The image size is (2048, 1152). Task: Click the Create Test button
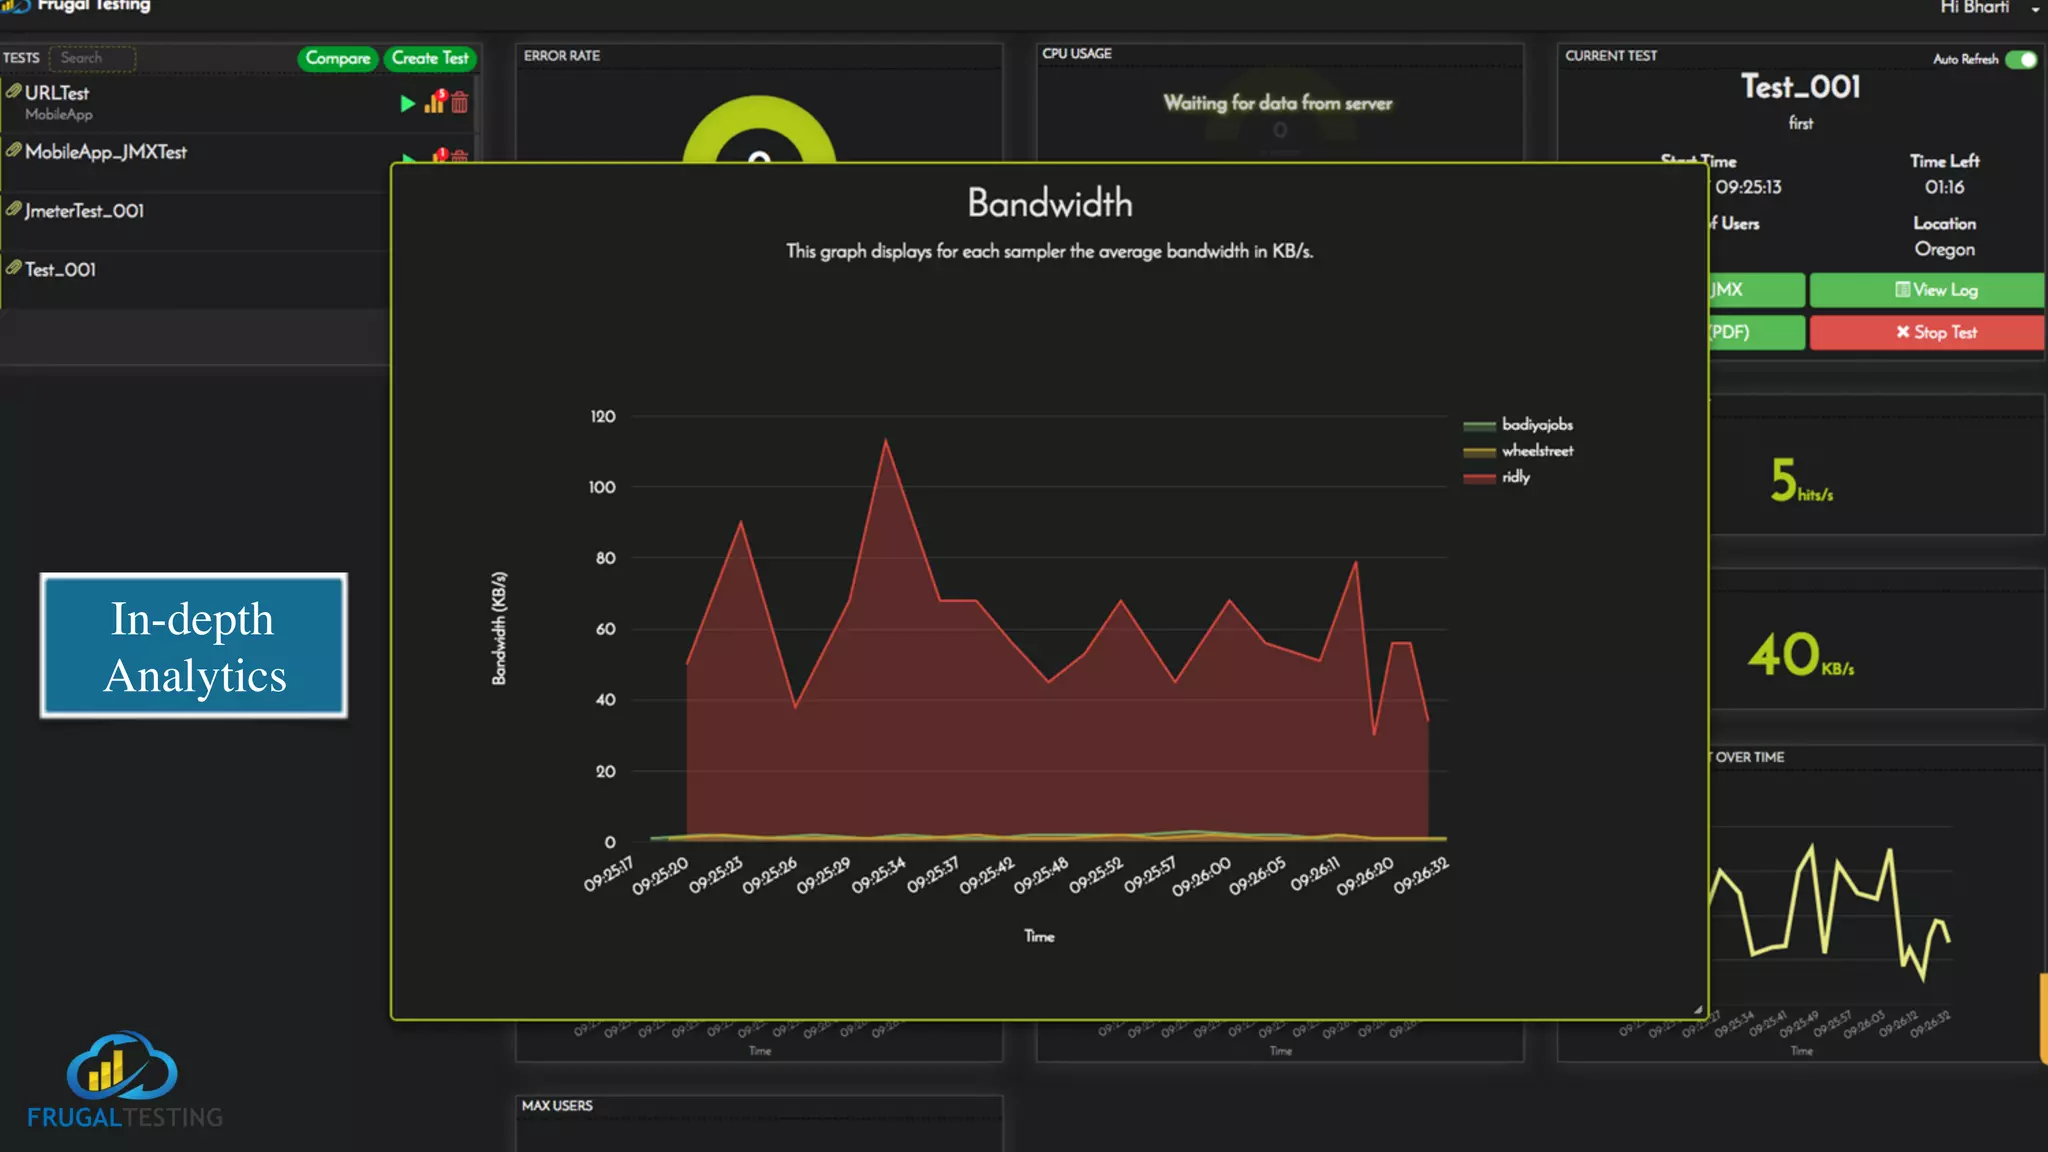(430, 59)
